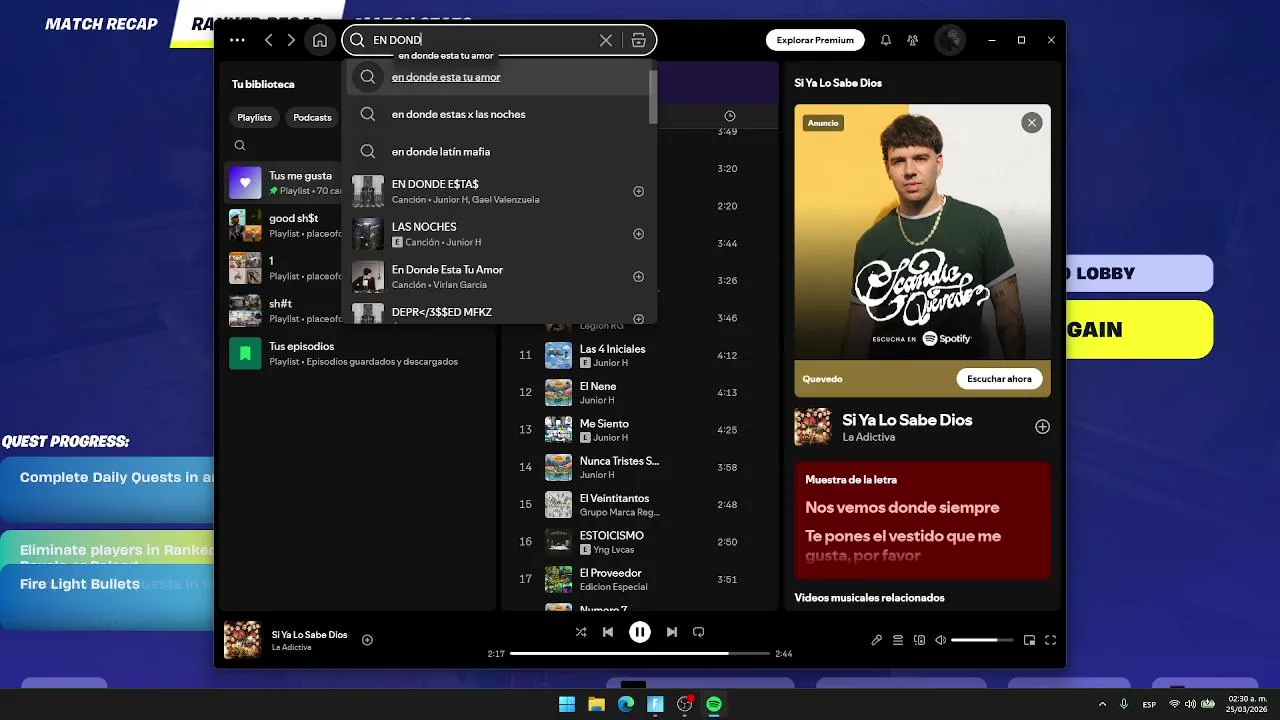
Task: Enter full screen mode icon
Action: 1051,640
